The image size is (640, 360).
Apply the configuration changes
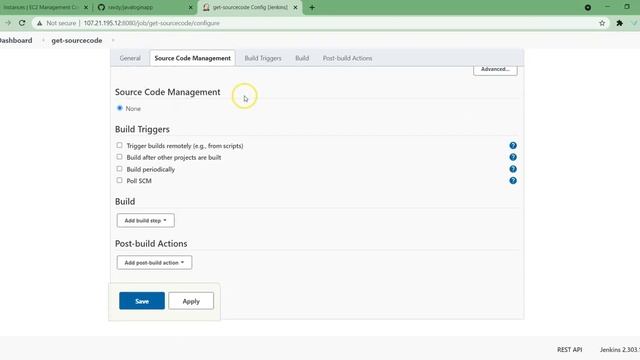coord(191,301)
